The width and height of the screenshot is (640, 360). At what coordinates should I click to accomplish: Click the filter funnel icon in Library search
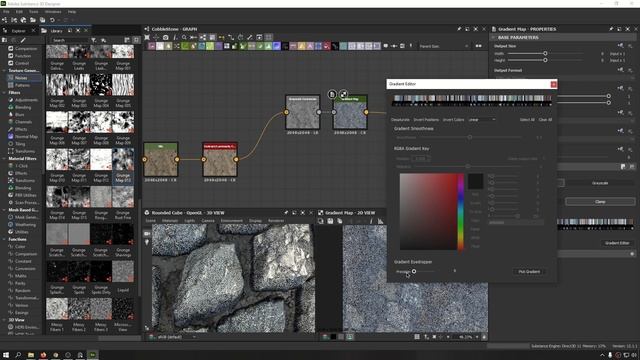pos(93,40)
